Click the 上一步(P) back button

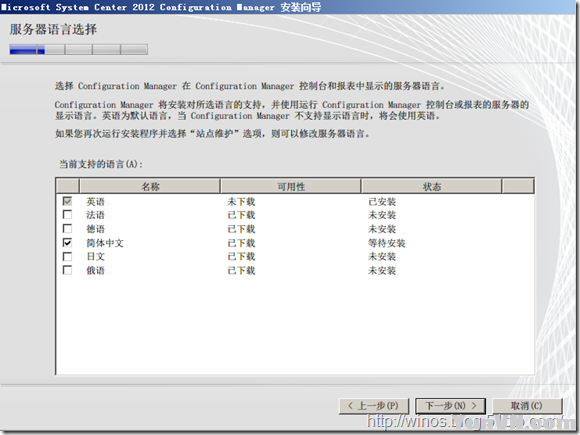point(374,406)
